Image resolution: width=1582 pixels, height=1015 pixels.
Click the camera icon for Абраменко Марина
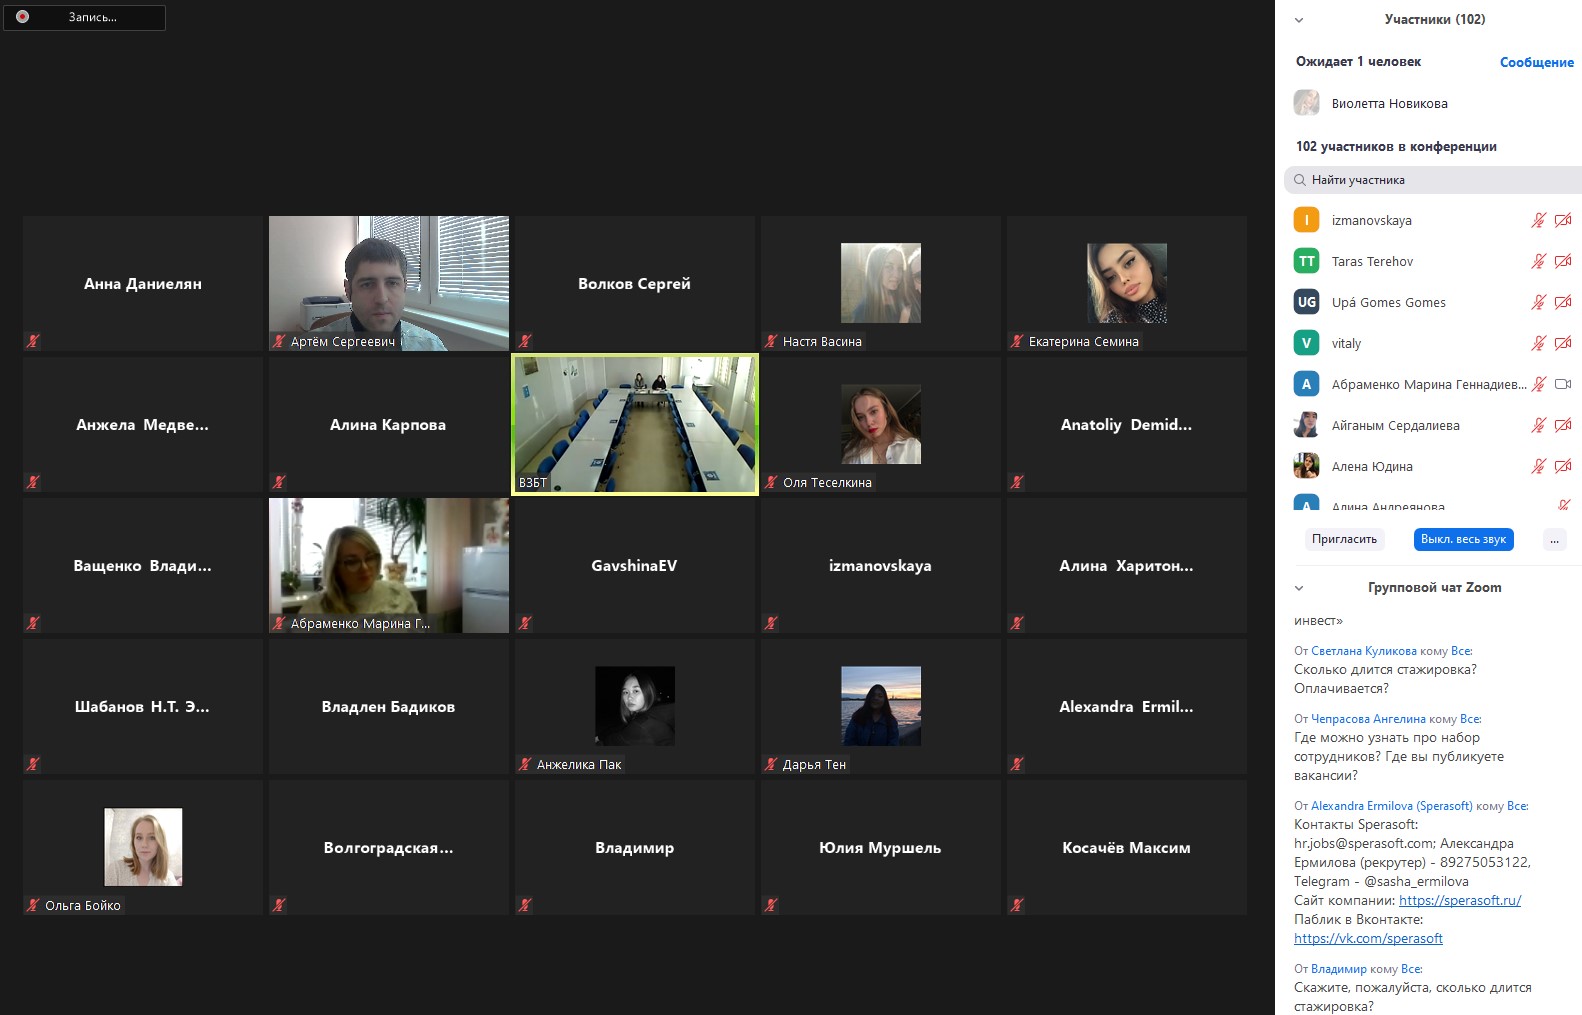[1563, 384]
